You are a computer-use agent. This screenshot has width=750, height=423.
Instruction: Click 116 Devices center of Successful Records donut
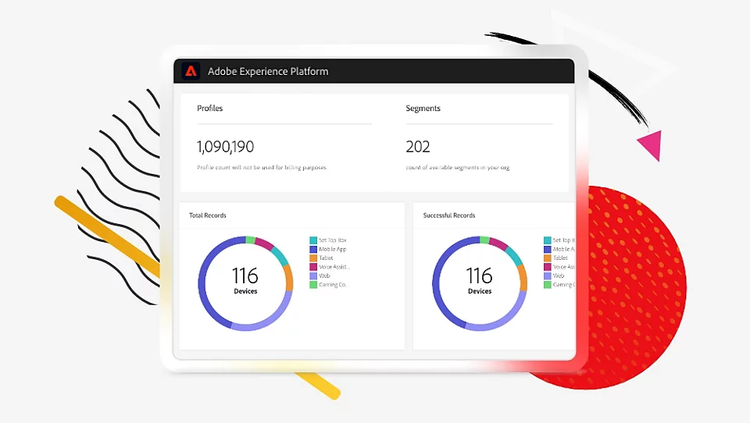coord(479,281)
